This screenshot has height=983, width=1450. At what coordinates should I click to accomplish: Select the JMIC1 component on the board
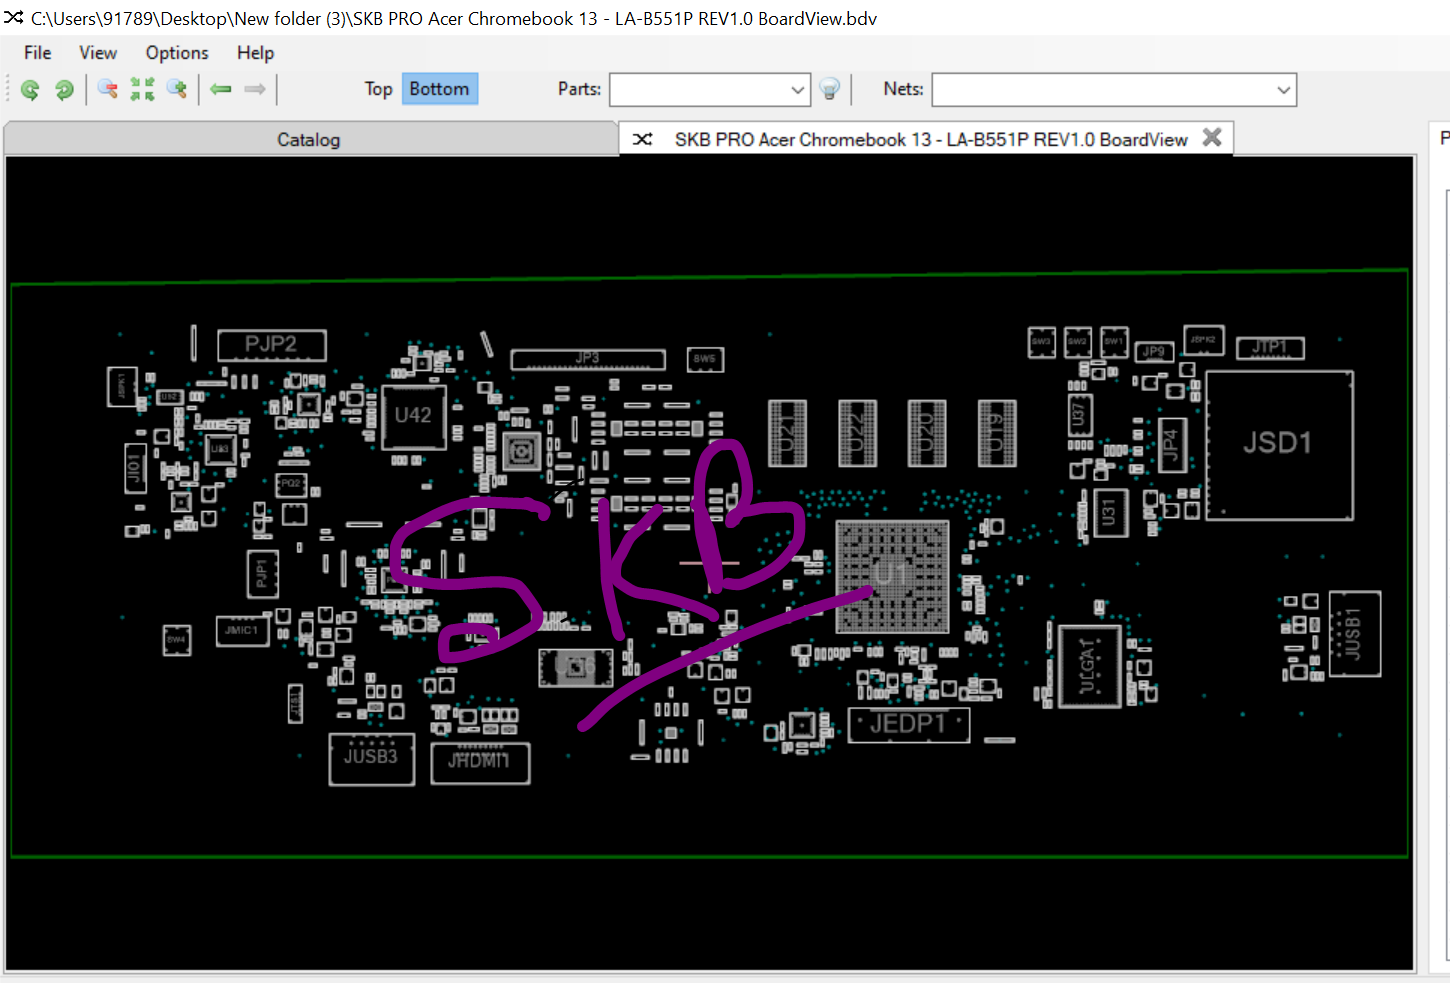[x=242, y=631]
